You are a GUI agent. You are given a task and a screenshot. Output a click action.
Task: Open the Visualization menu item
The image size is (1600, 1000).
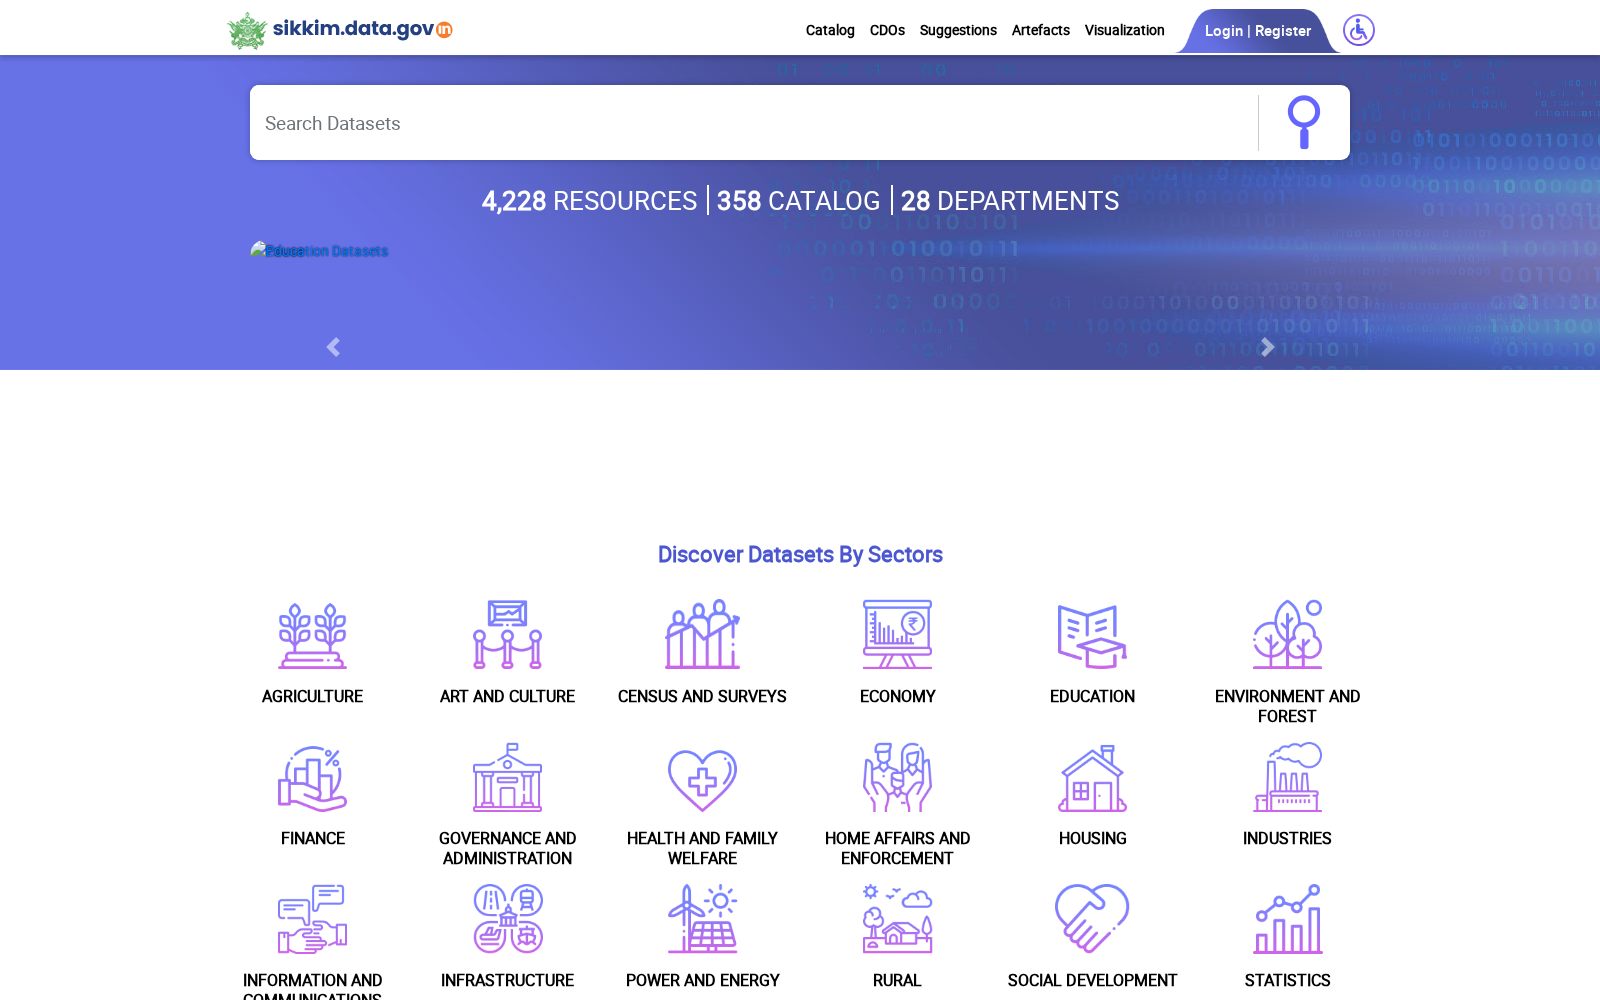[x=1124, y=30]
